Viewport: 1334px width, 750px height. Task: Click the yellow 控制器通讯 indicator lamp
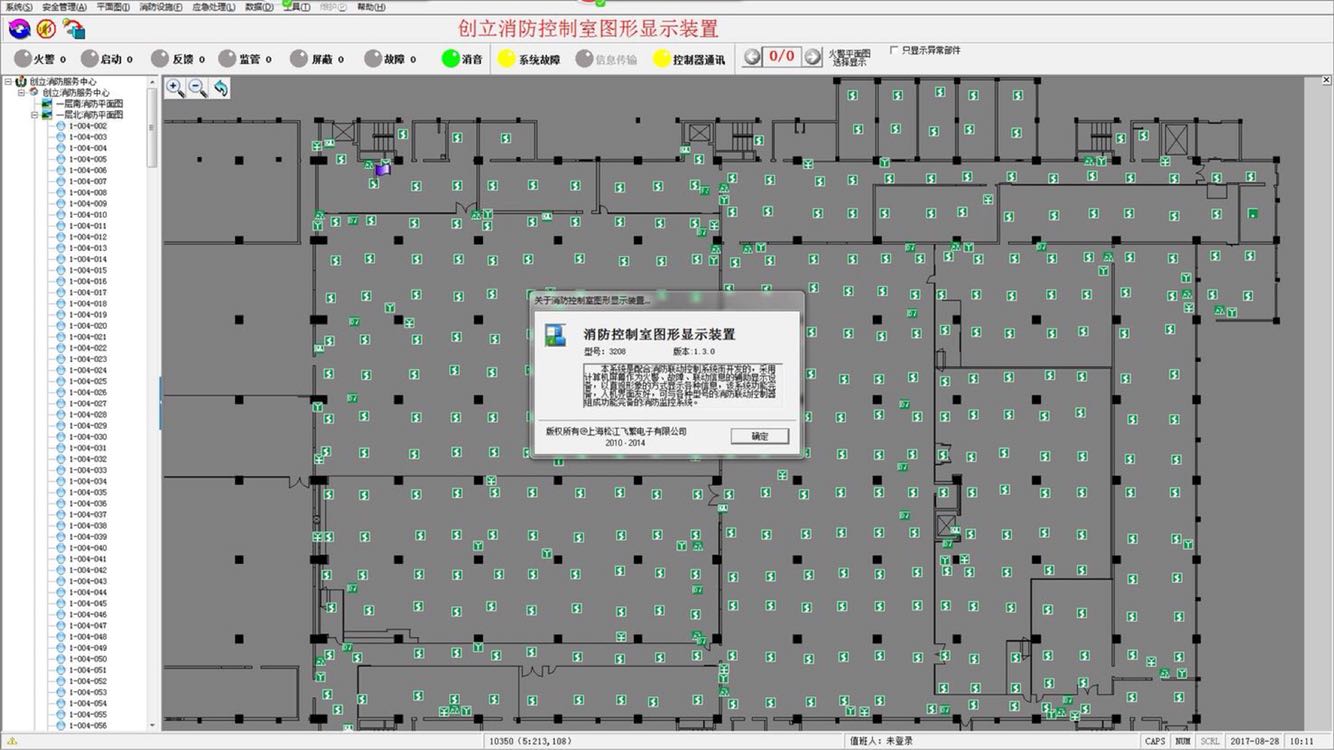(x=660, y=58)
